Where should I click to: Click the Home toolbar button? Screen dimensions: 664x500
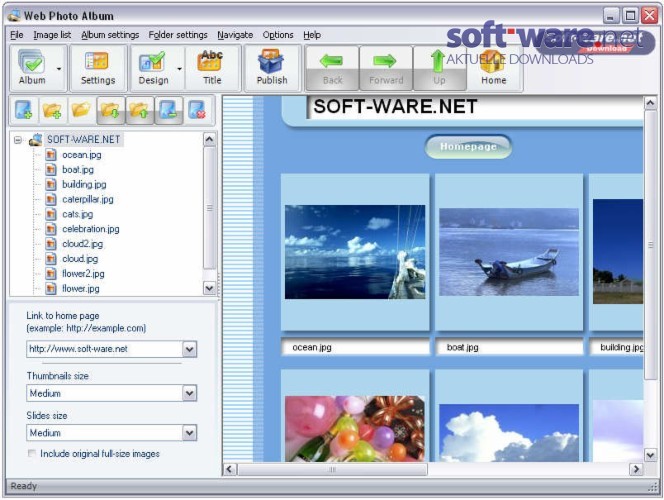click(493, 68)
